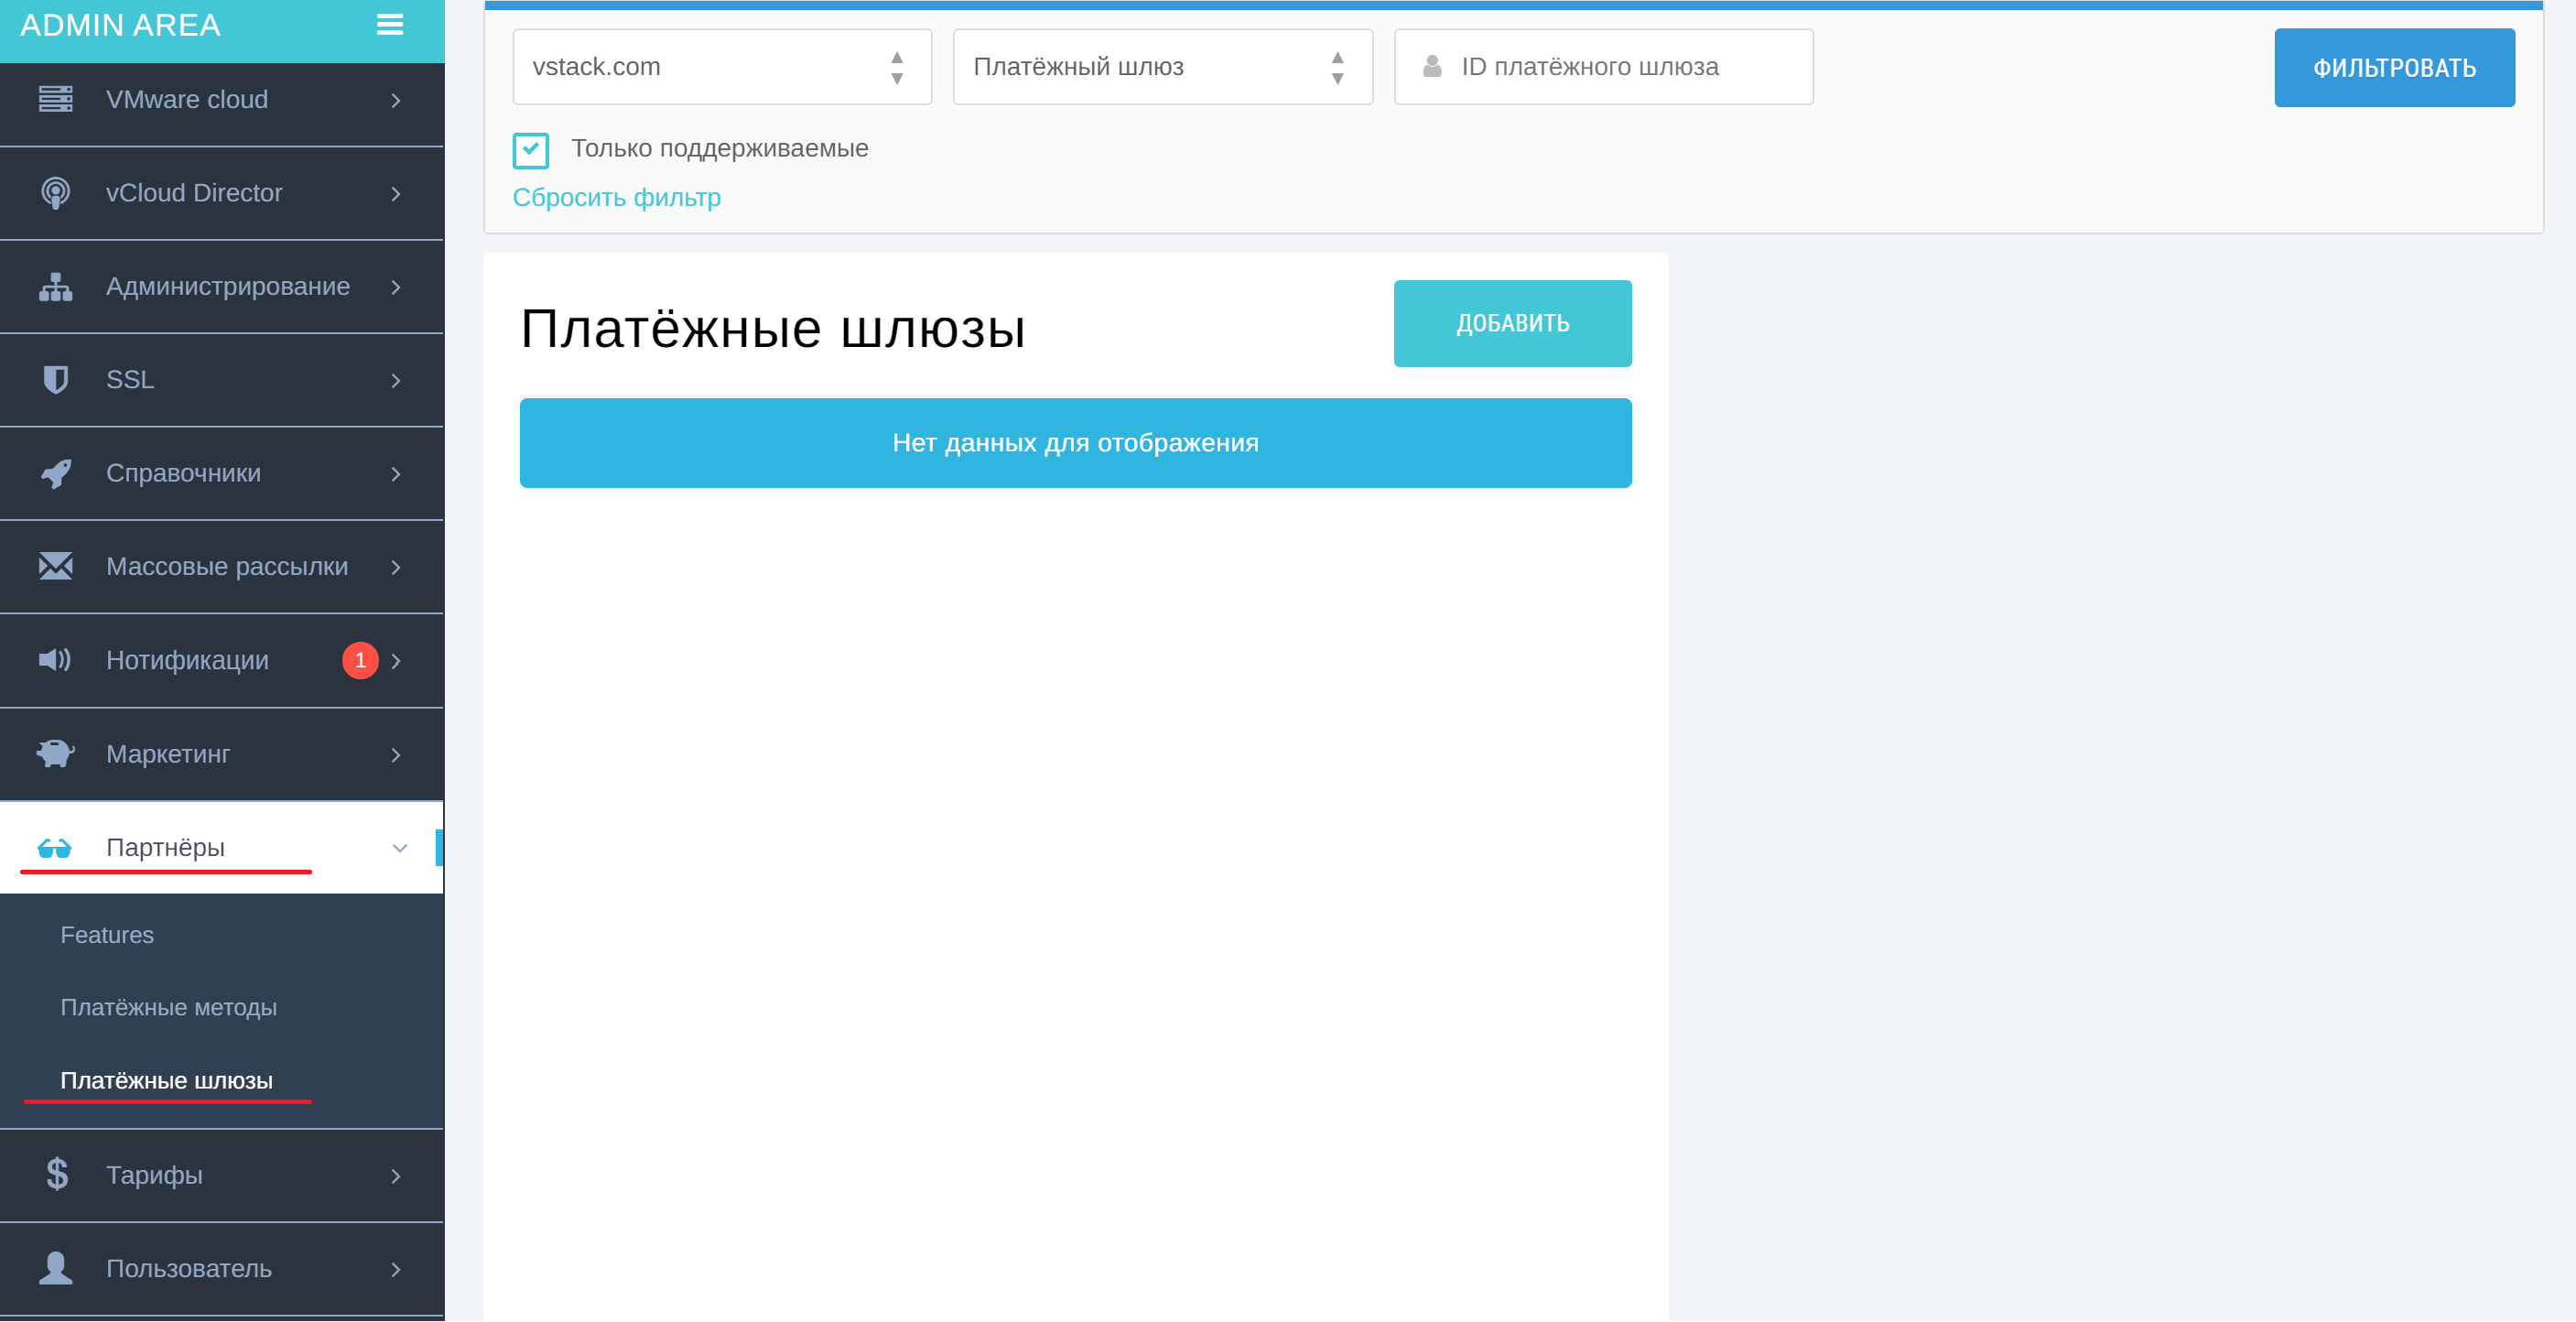
Task: Open Тарифы menu item
Action: coord(222,1176)
